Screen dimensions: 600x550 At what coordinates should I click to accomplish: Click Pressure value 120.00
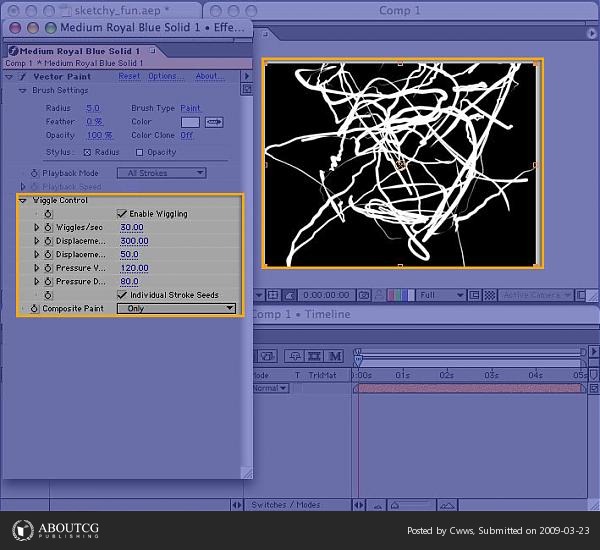tap(134, 268)
